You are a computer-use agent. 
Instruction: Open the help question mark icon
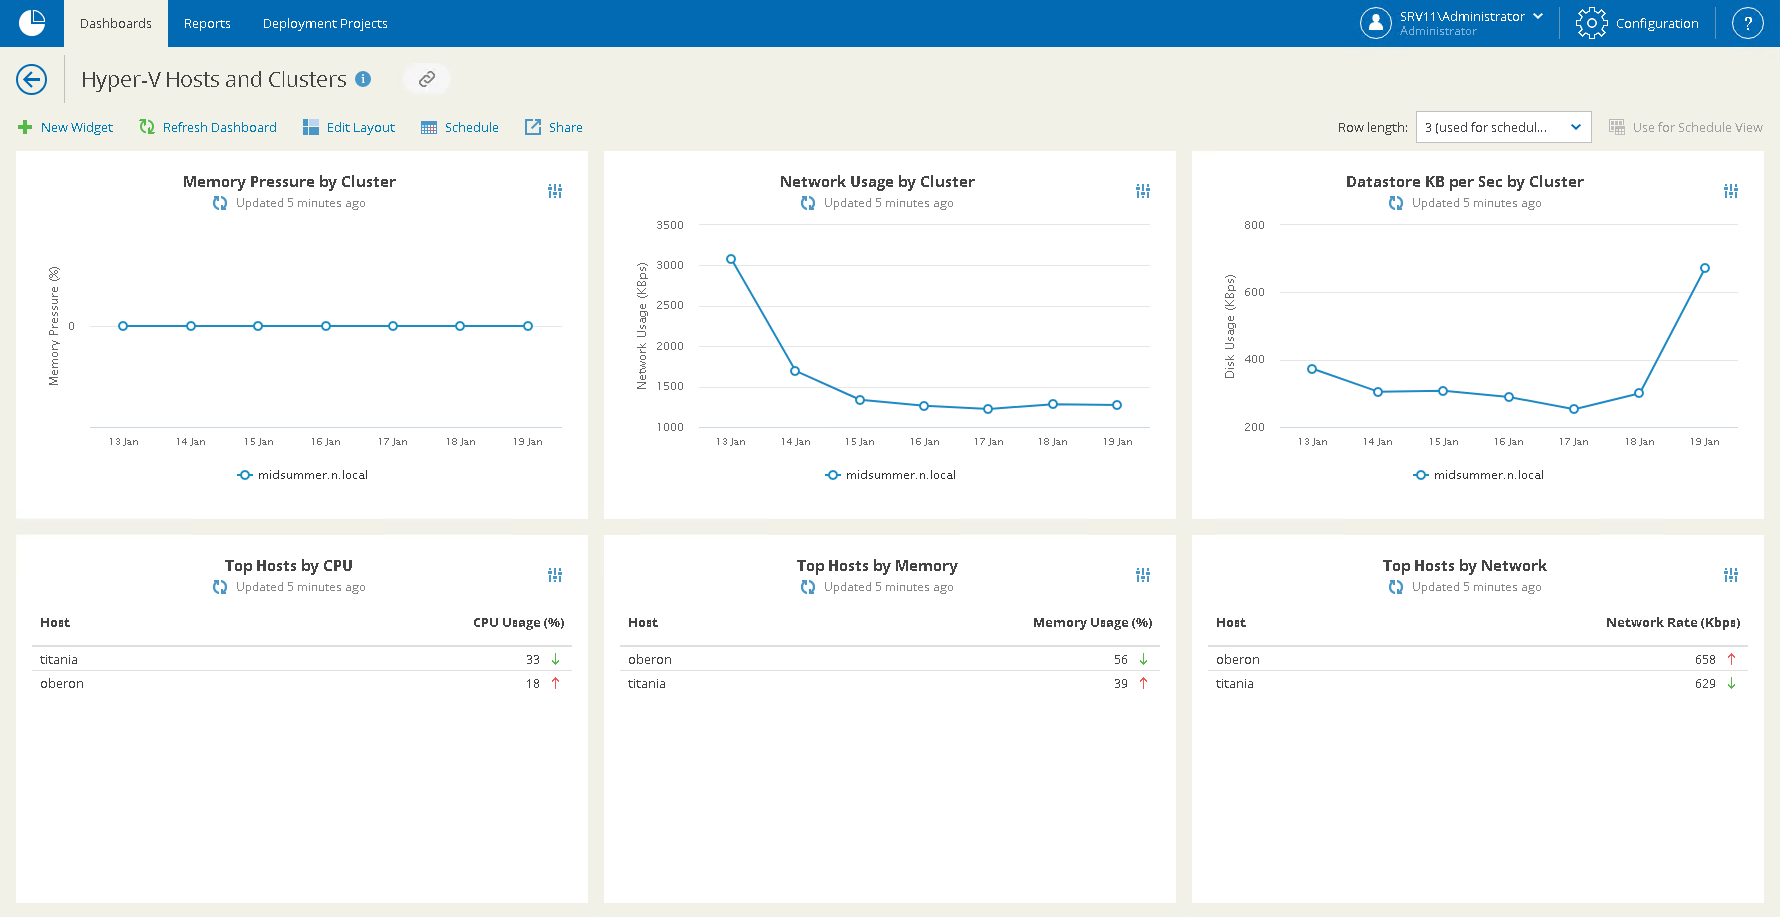pyautogui.click(x=1747, y=23)
